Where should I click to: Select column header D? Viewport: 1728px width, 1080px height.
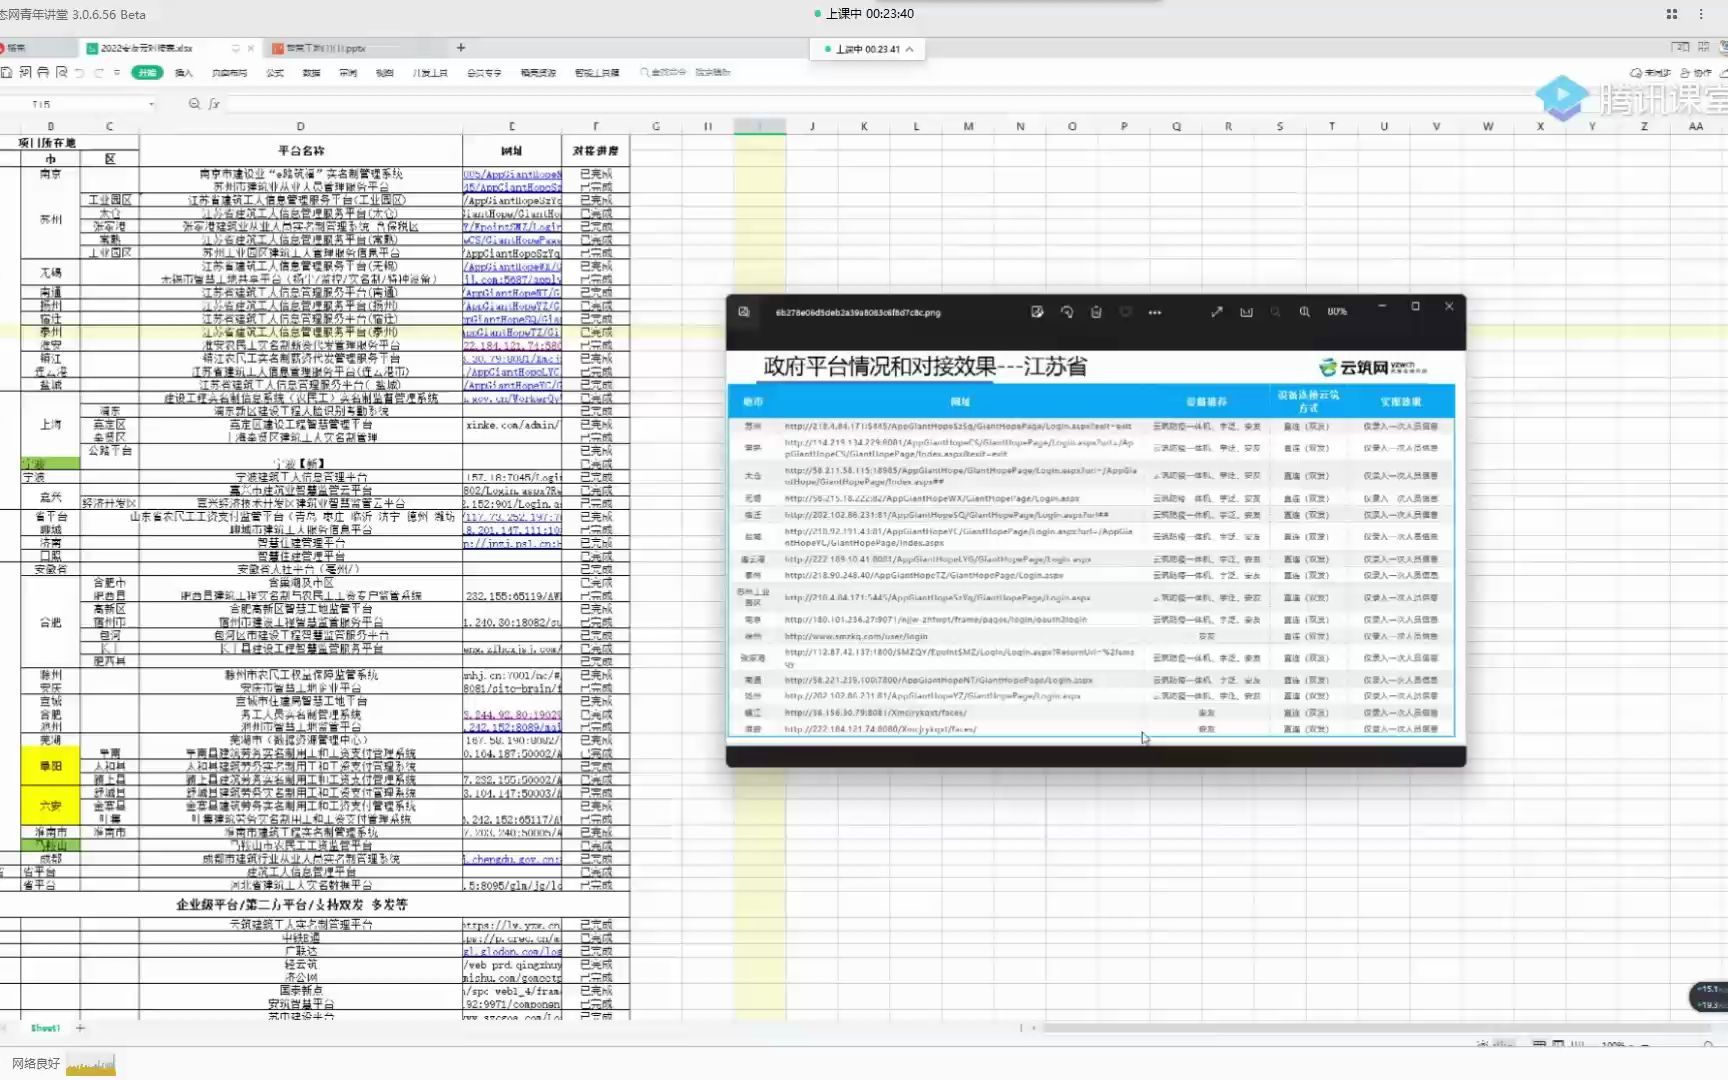point(300,126)
